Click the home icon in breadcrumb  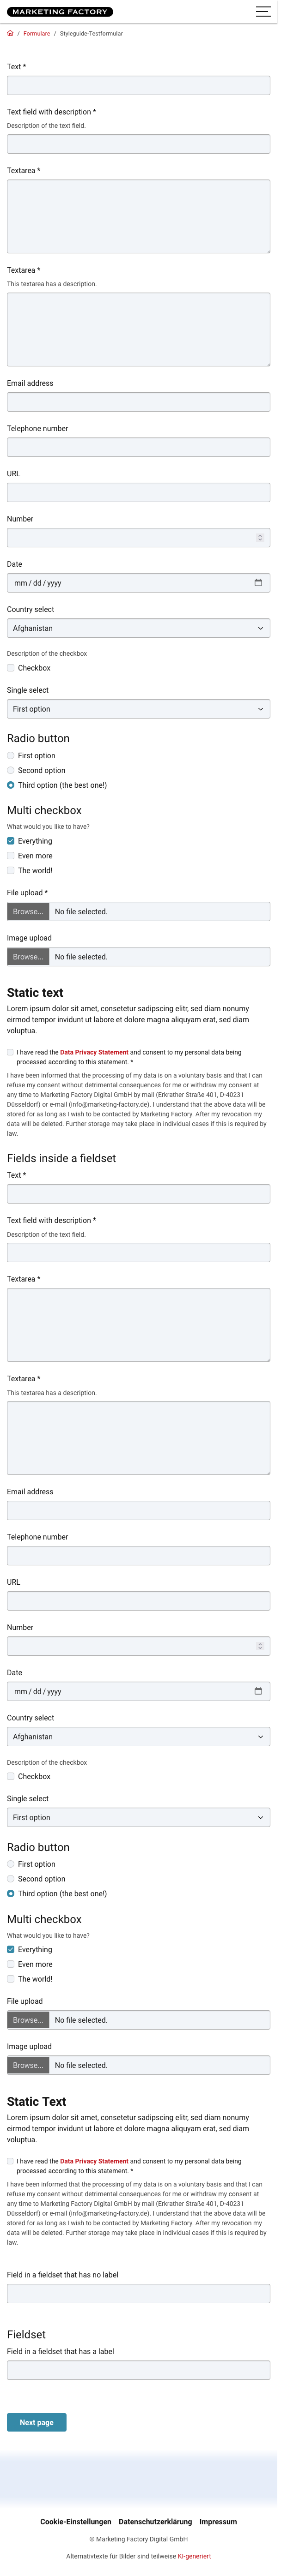(x=10, y=33)
